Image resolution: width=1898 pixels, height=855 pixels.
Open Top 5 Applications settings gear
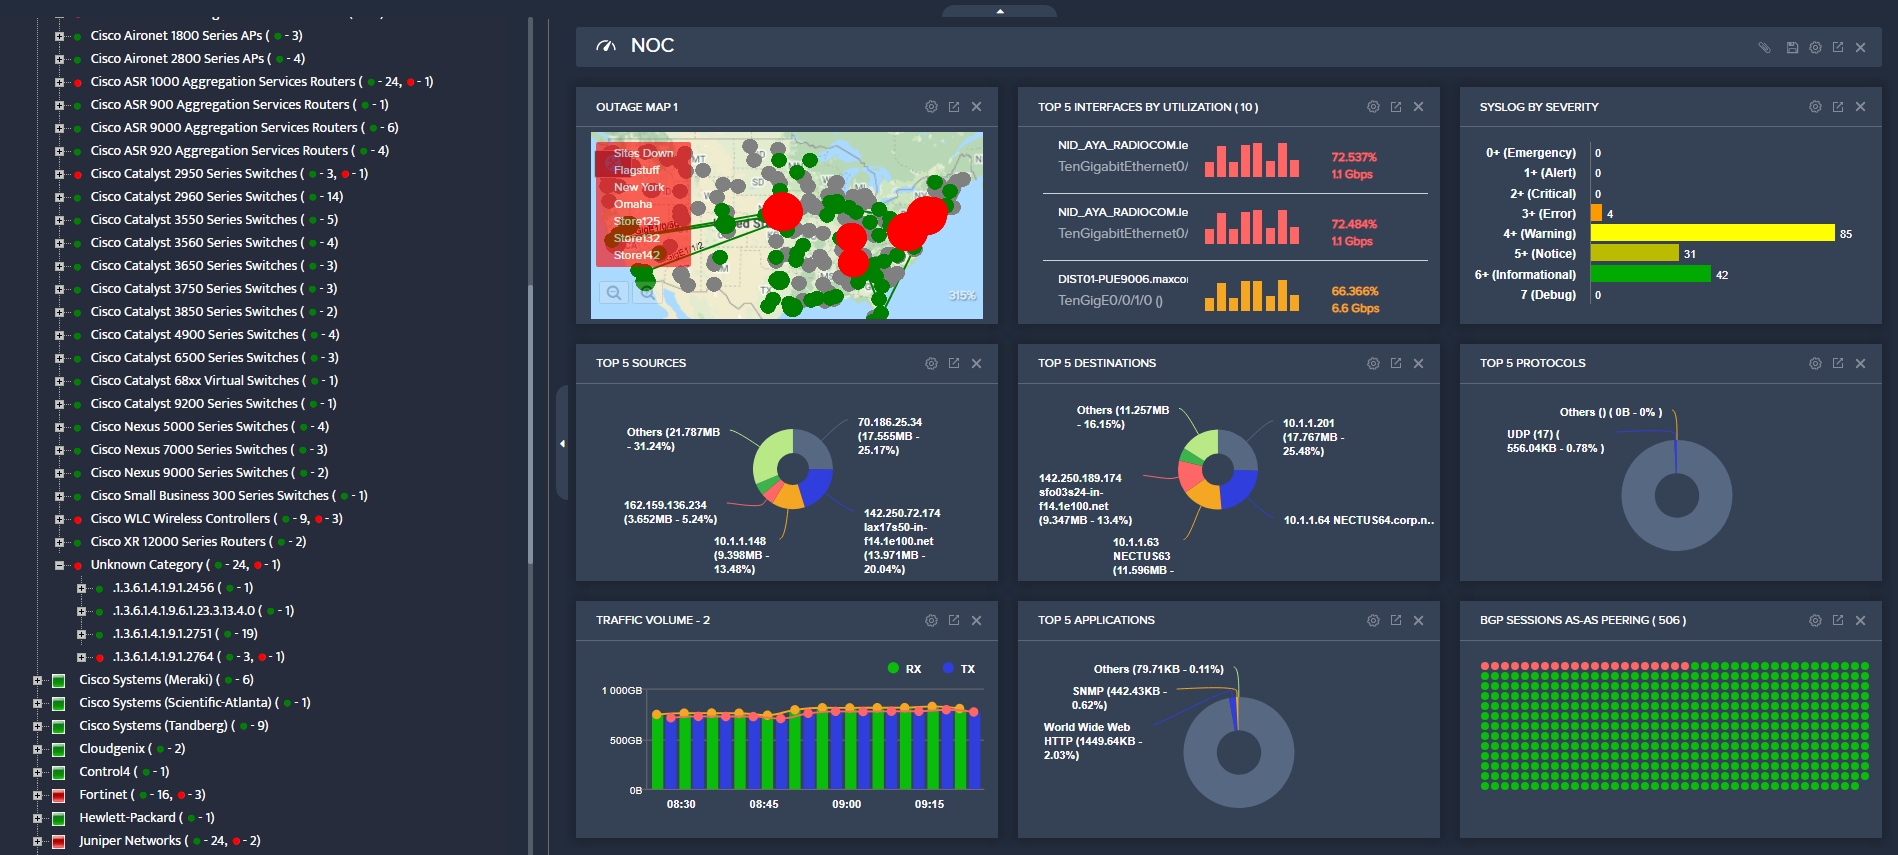(1373, 620)
